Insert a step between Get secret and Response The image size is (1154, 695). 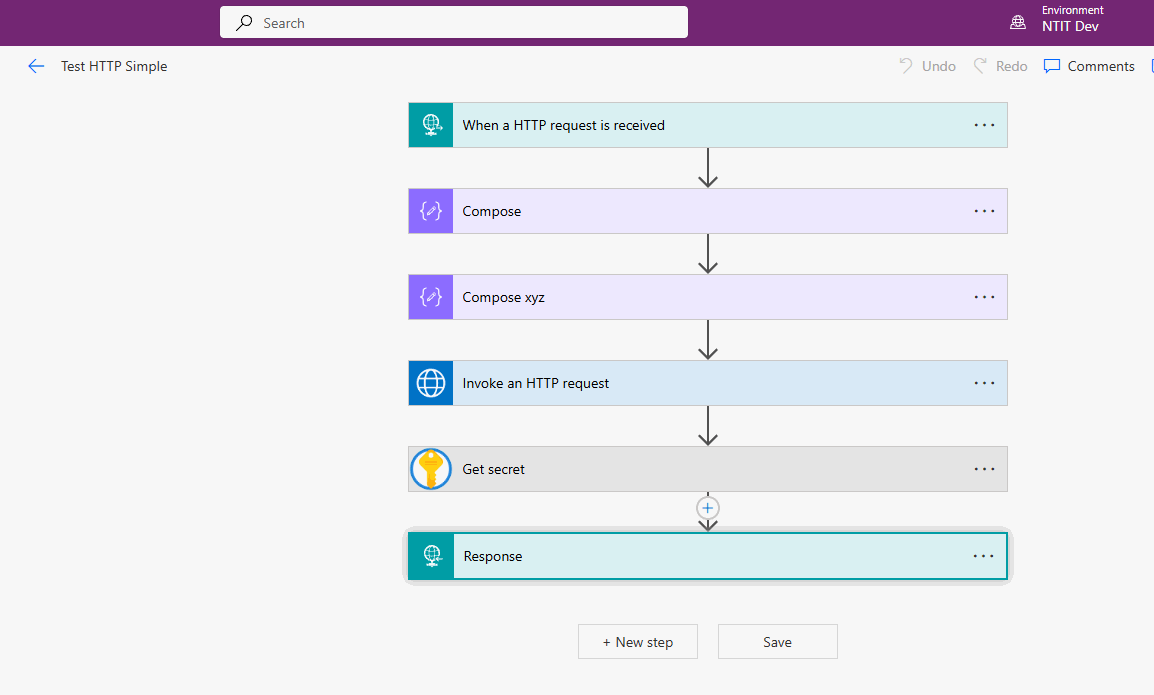pyautogui.click(x=707, y=507)
